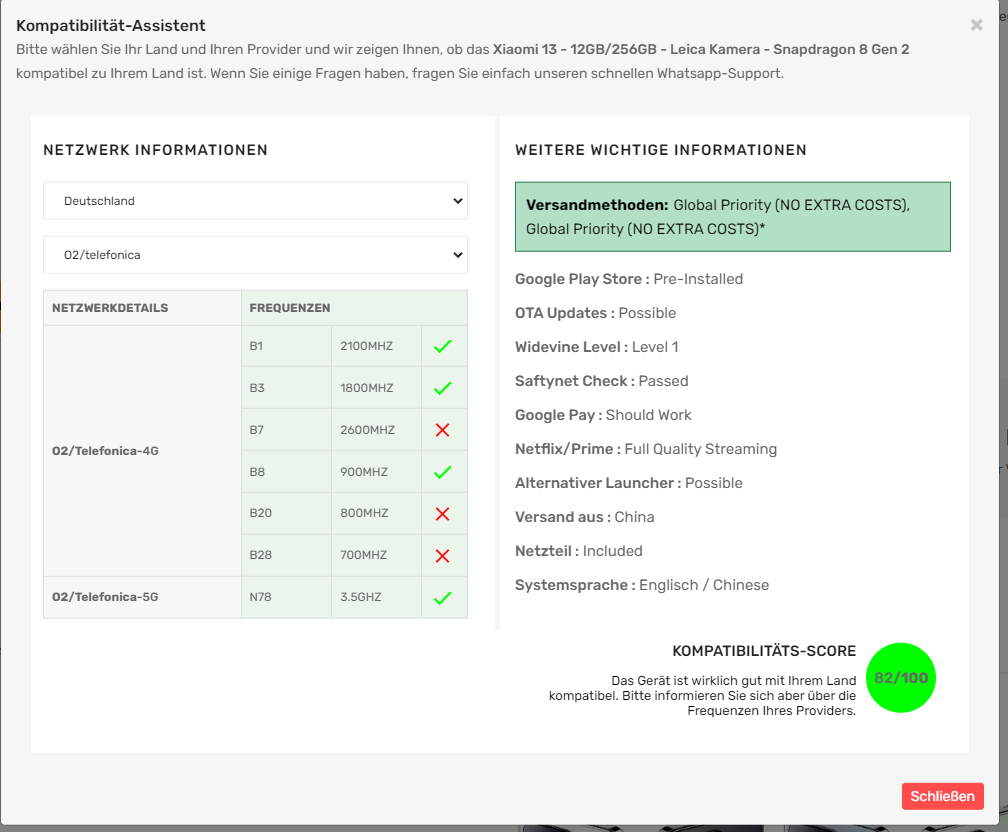This screenshot has height=832, width=1008.
Task: Click the red cross for band B7
Action: pos(443,430)
